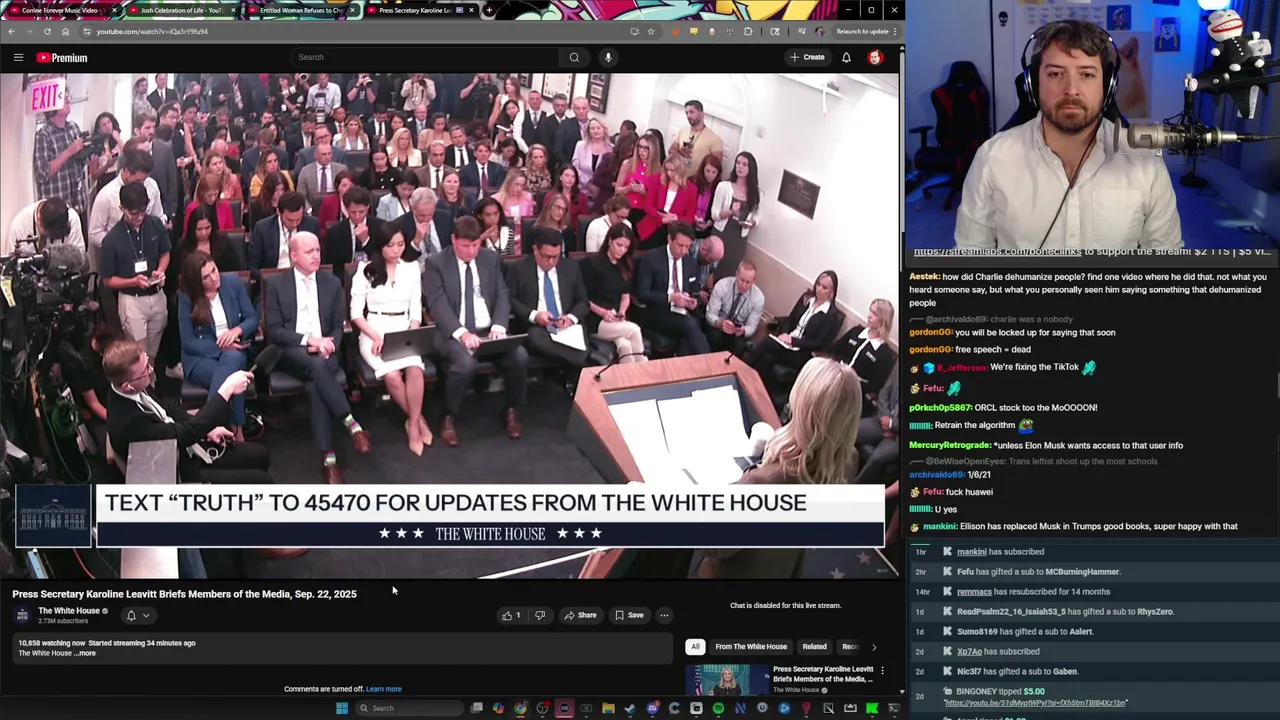Open YouTube notifications bell
The width and height of the screenshot is (1280, 720).
click(846, 57)
